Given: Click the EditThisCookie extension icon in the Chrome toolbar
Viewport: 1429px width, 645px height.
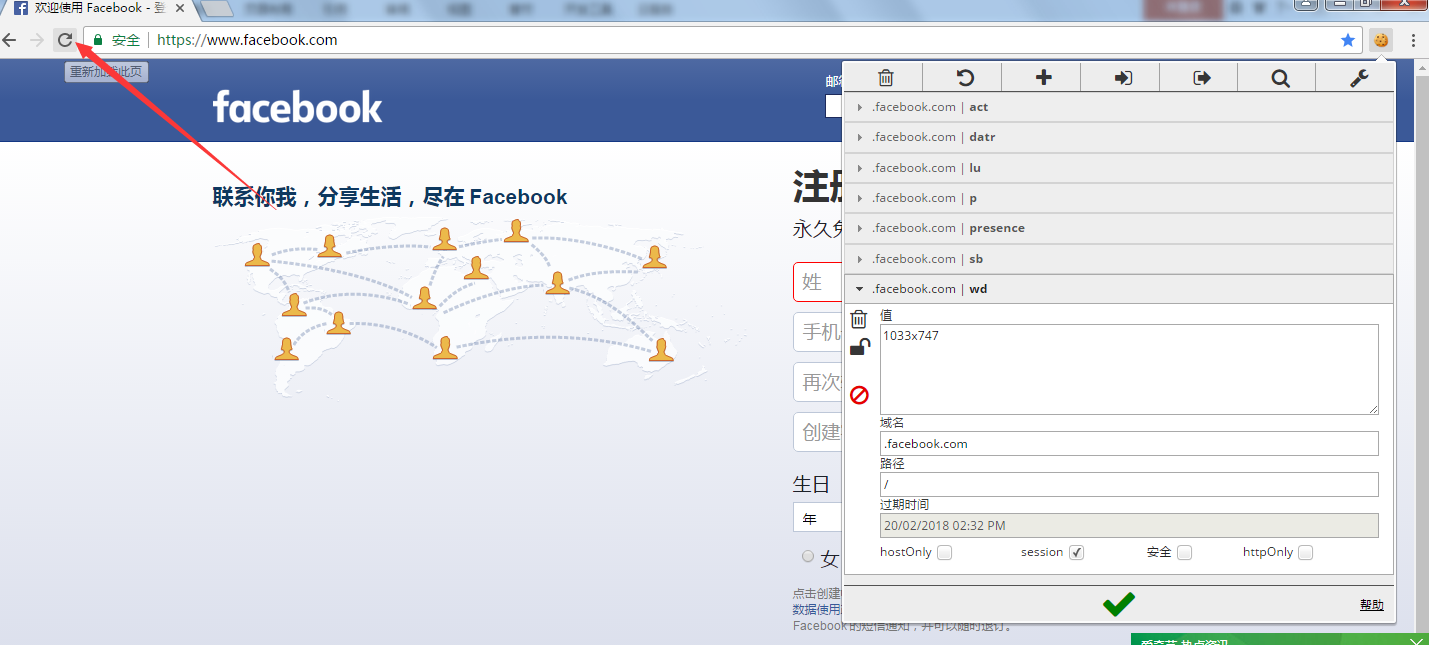Looking at the screenshot, I should point(1381,40).
